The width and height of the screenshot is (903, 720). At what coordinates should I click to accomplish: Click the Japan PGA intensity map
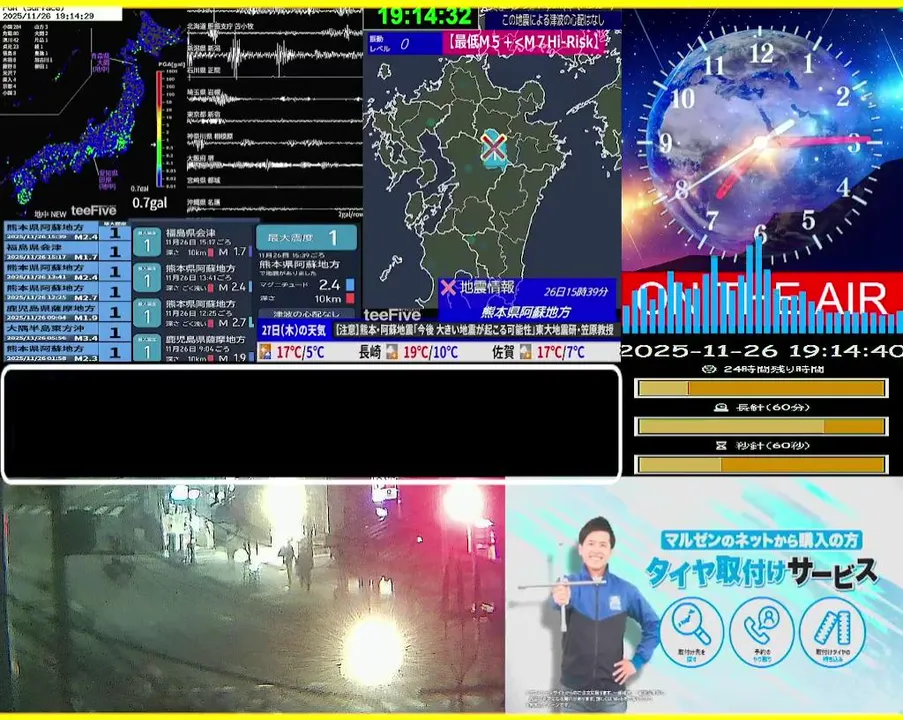[92, 112]
